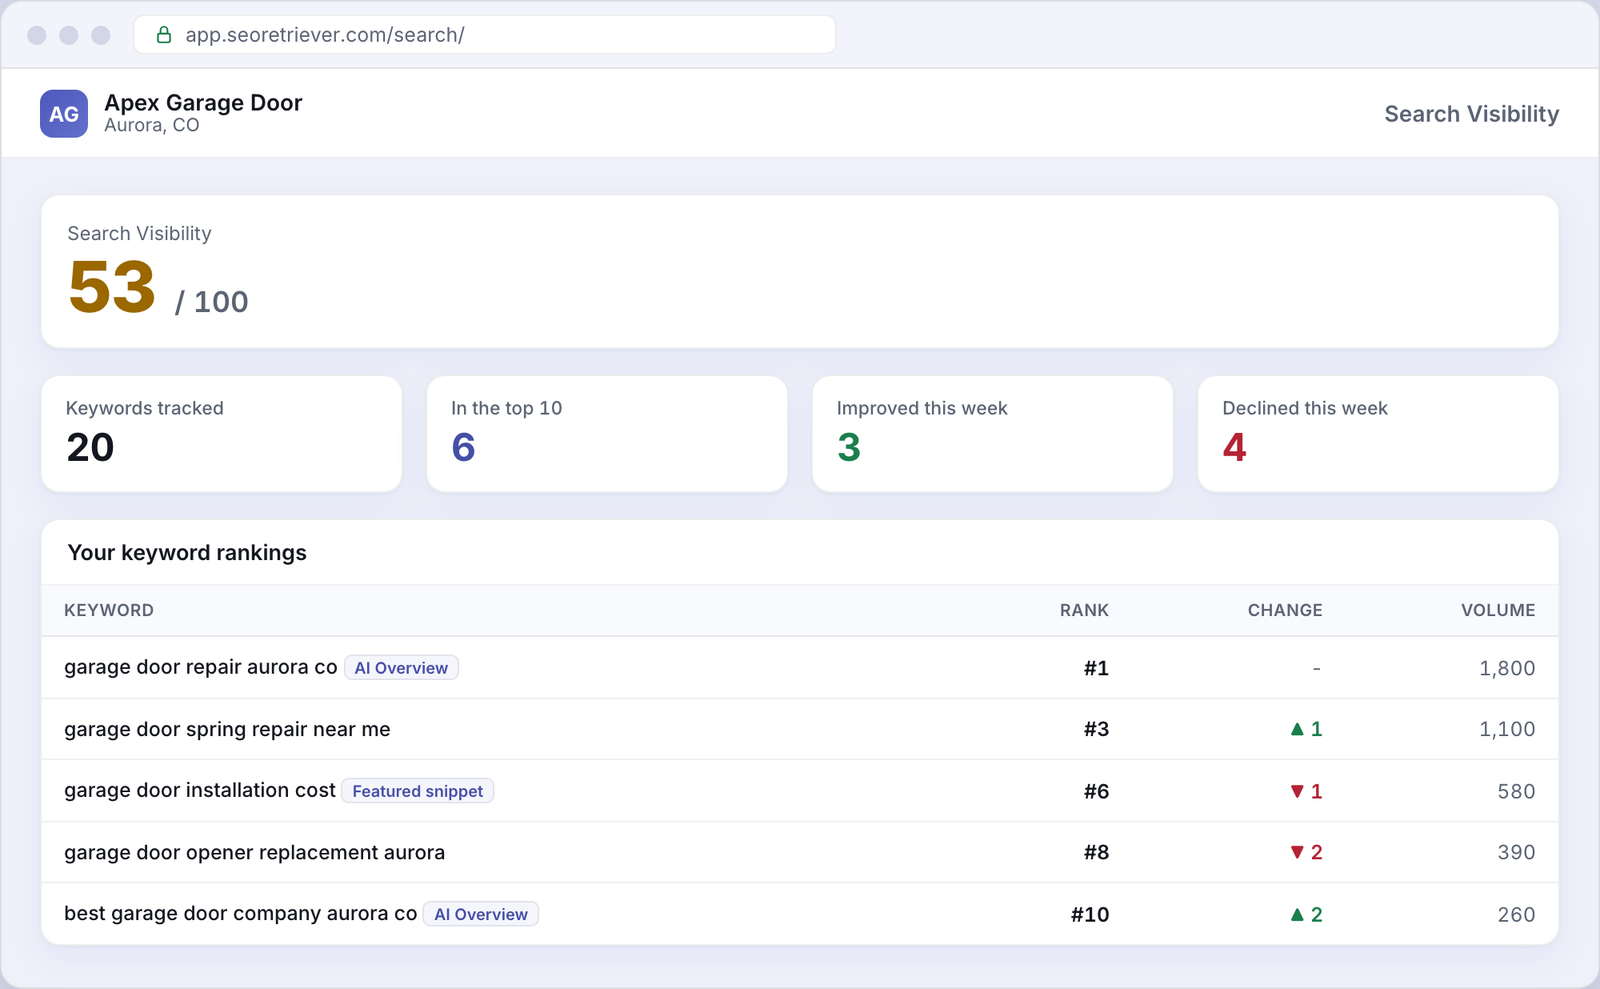Click green up arrow in best company row

point(1297,914)
